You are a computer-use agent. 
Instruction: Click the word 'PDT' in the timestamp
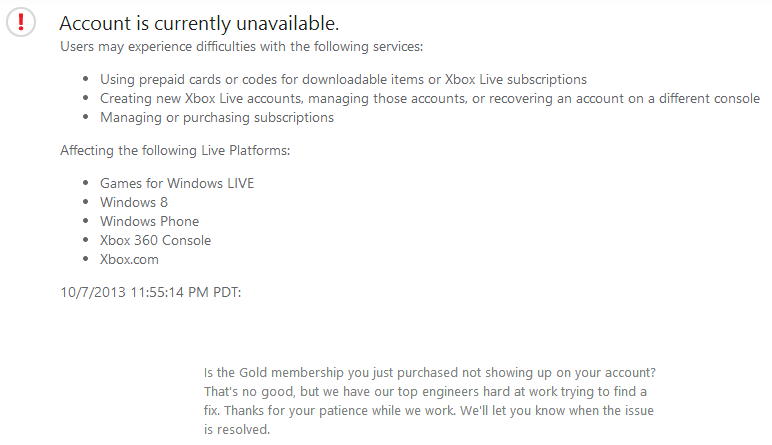pos(224,291)
